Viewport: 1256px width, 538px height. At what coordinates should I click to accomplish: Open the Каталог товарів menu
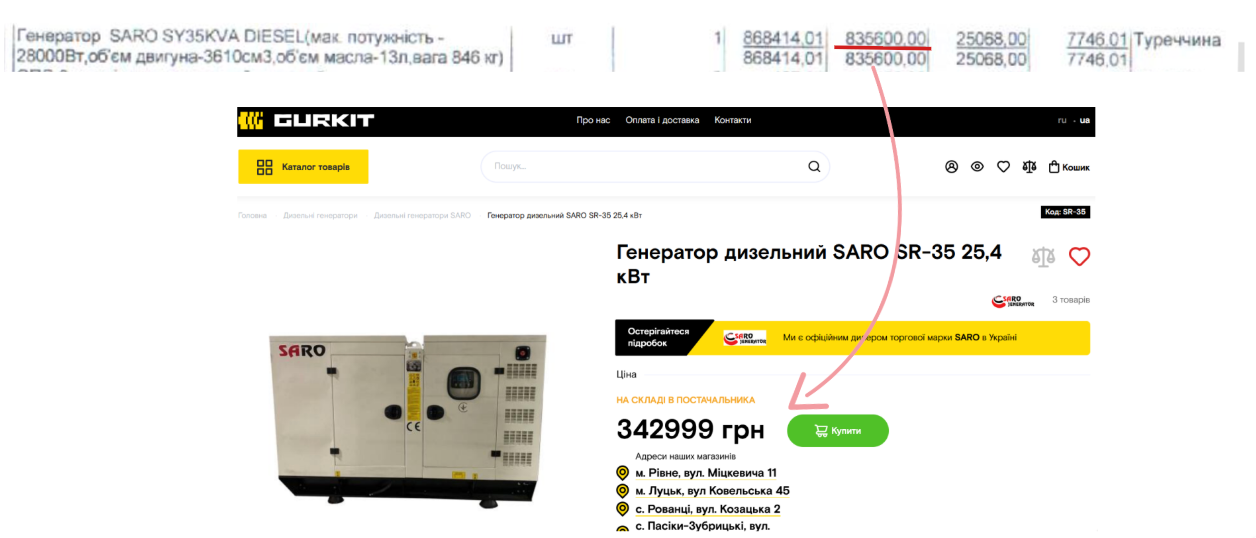click(303, 167)
